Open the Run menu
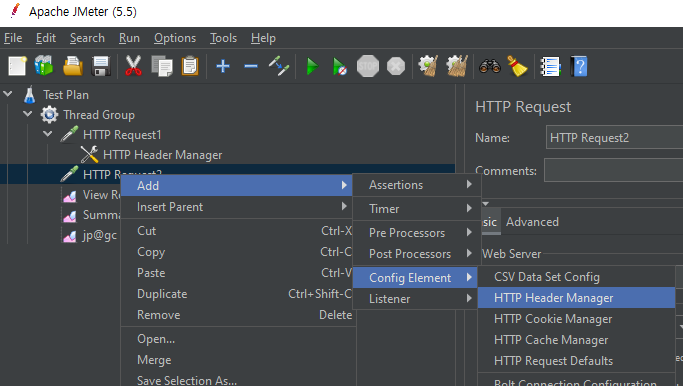Image resolution: width=683 pixels, height=386 pixels. click(129, 38)
